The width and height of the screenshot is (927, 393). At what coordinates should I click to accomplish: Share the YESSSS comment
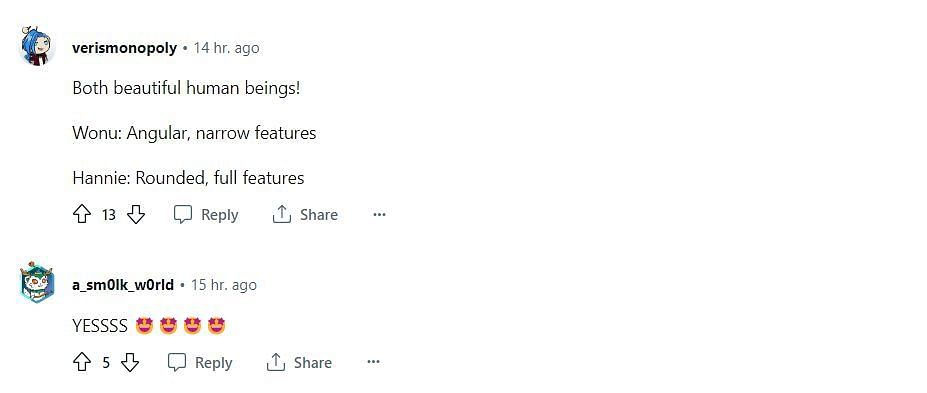(x=299, y=362)
